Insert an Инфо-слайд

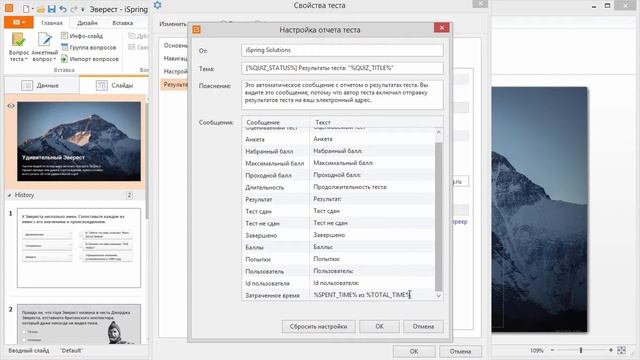(82, 36)
